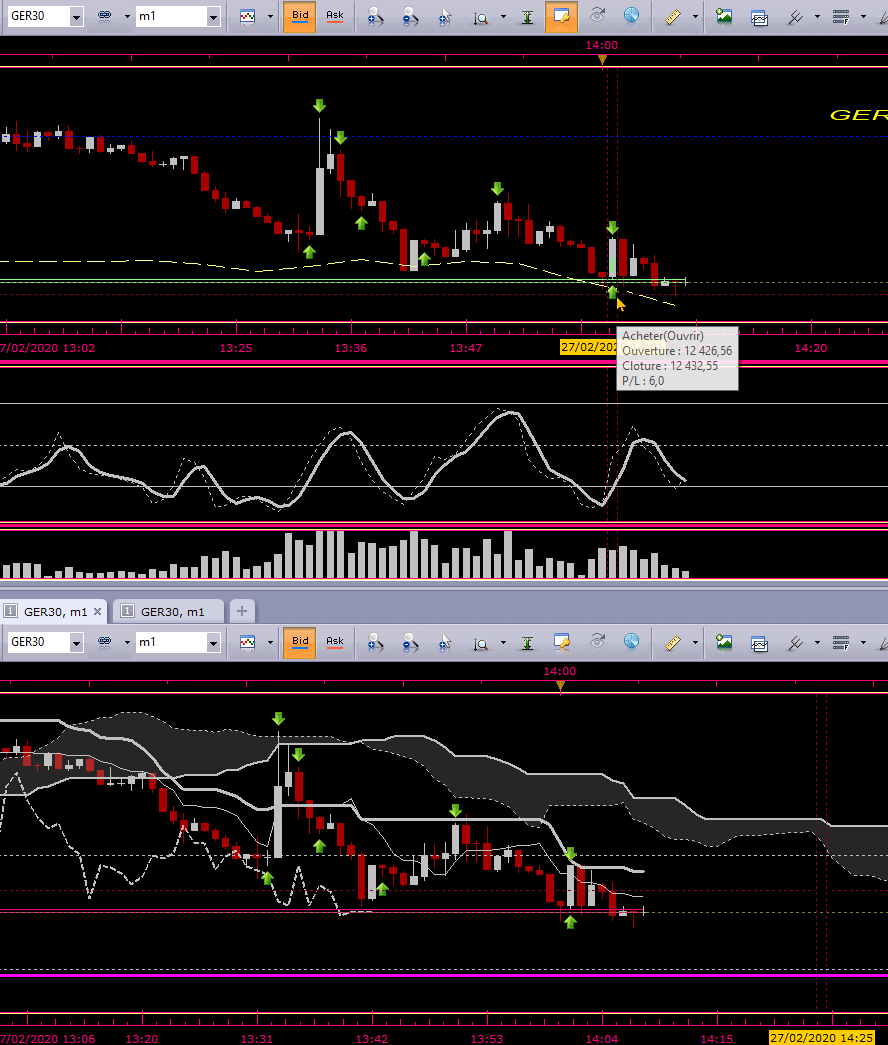
Task: Toggle eye visibility icon in lower toolbar
Action: [x=597, y=642]
